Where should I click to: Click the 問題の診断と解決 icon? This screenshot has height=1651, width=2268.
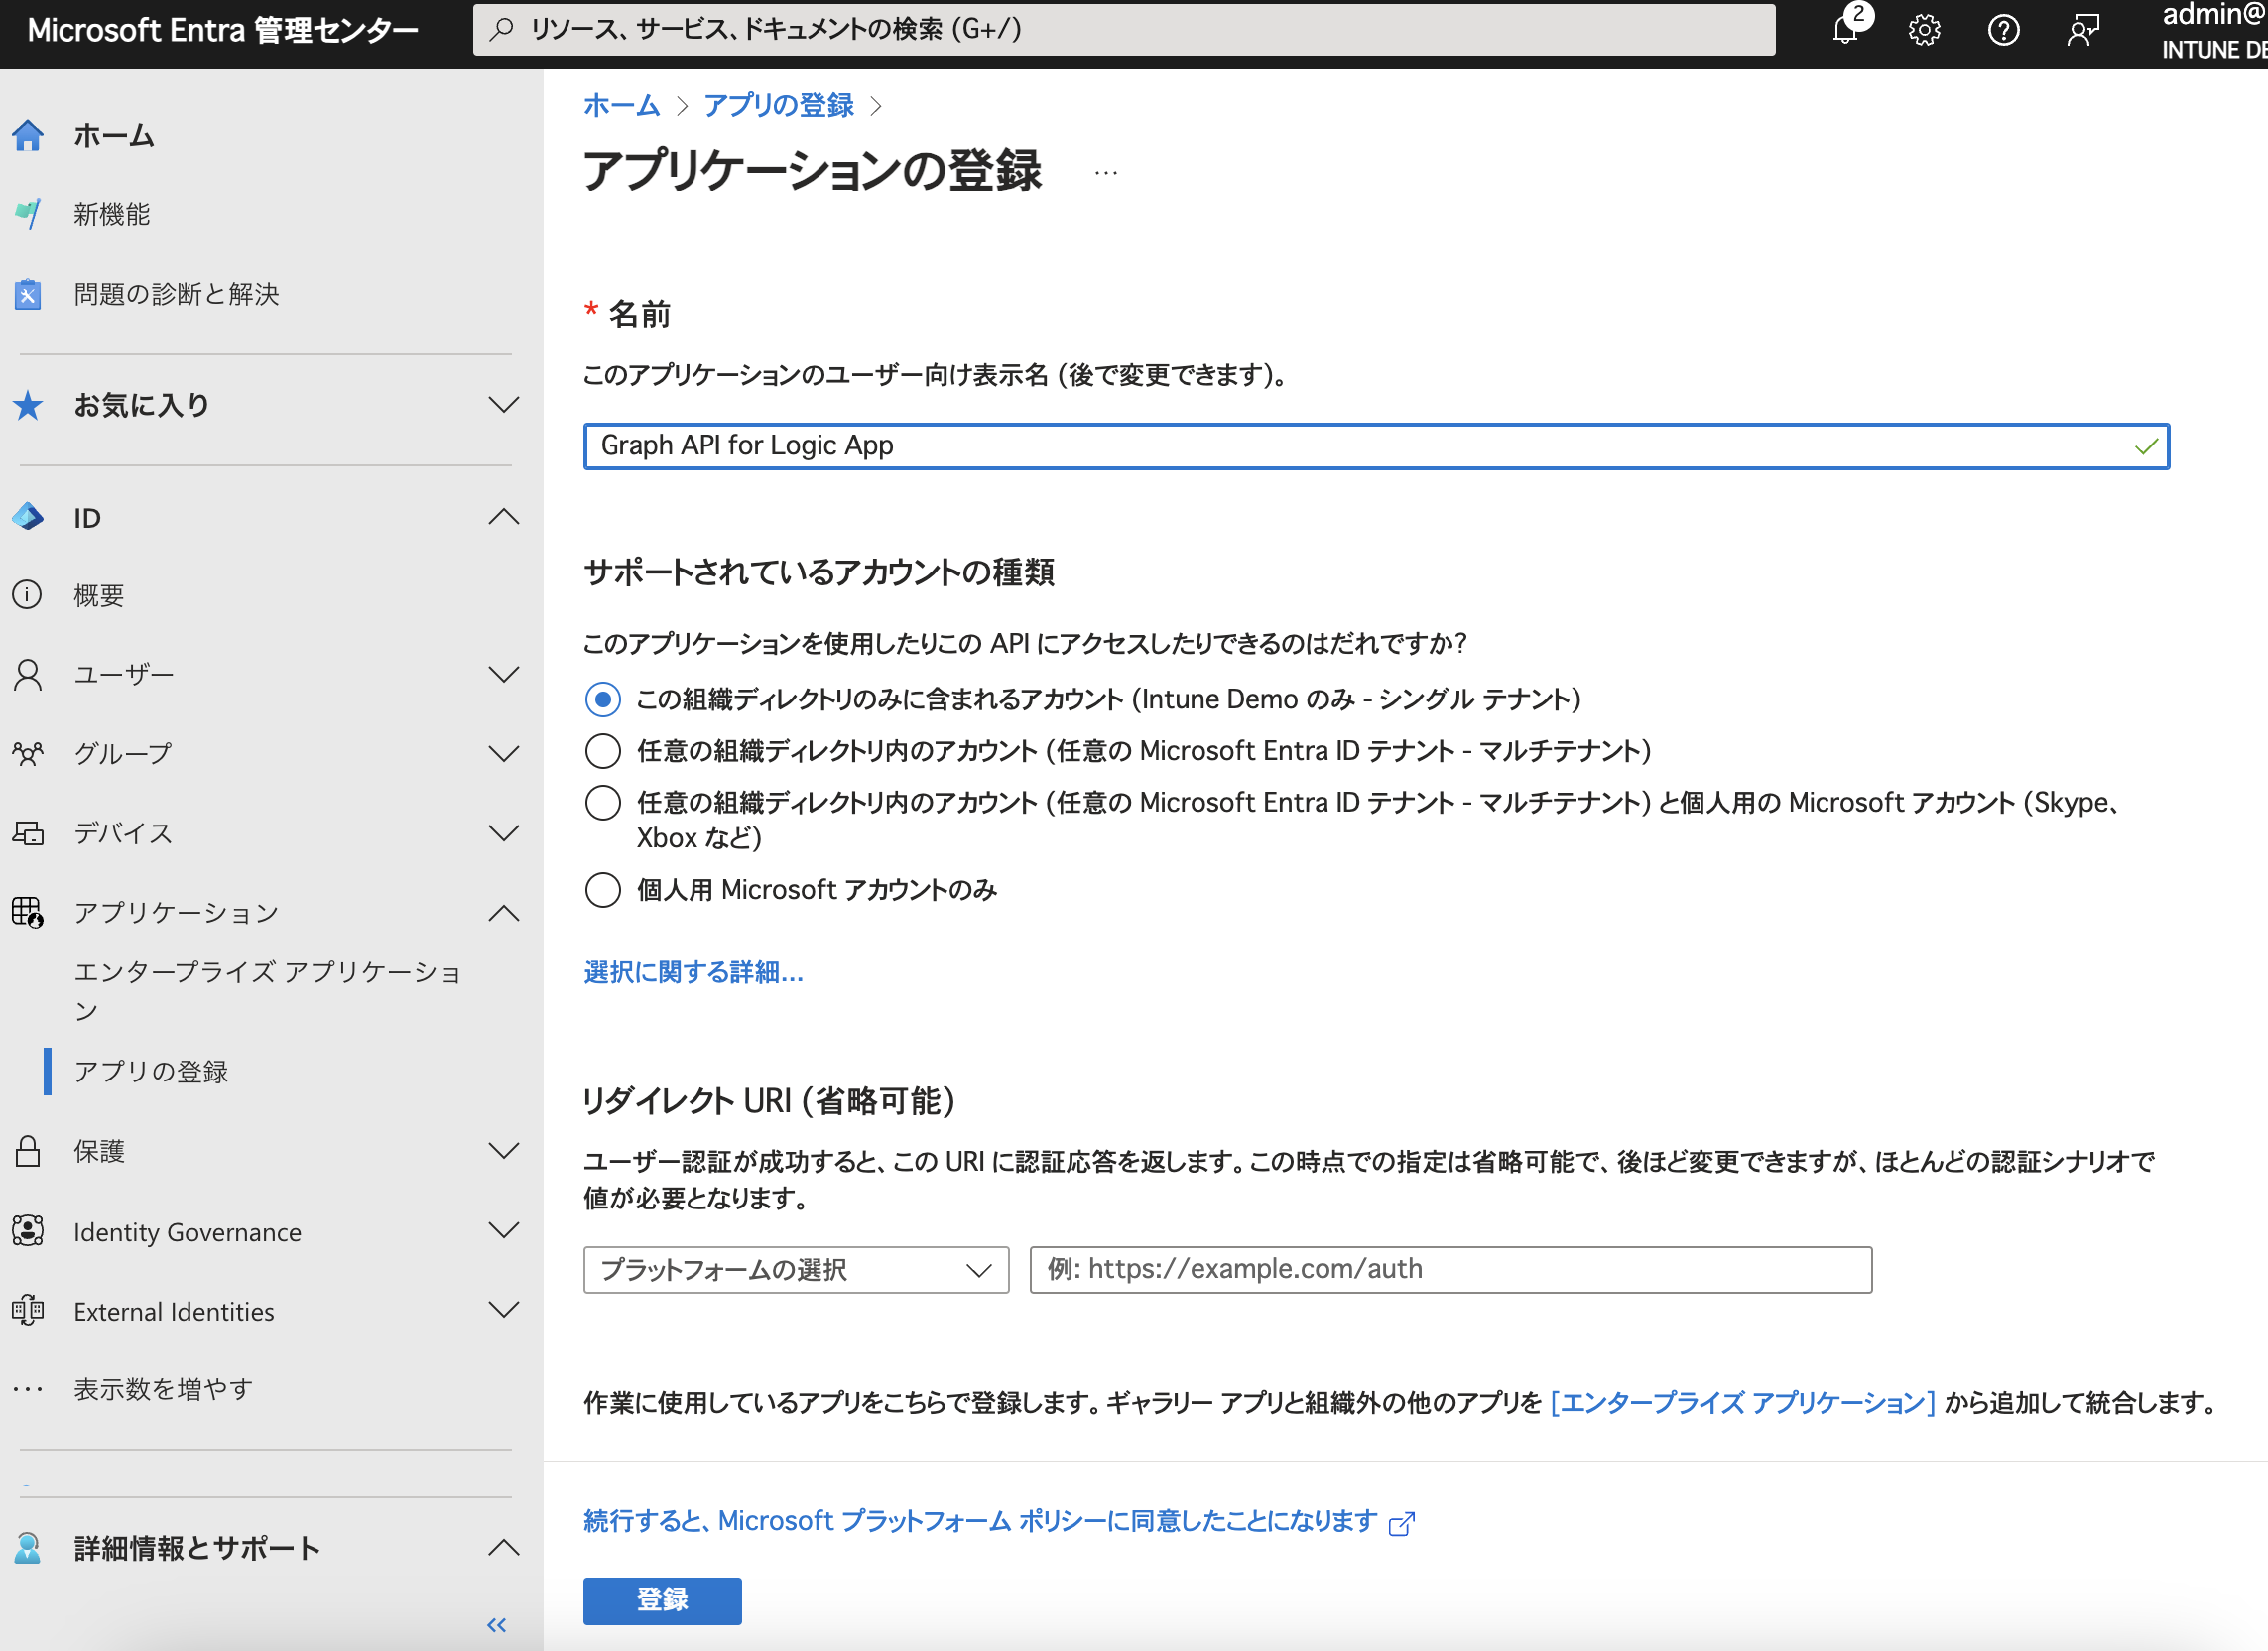pyautogui.click(x=28, y=294)
